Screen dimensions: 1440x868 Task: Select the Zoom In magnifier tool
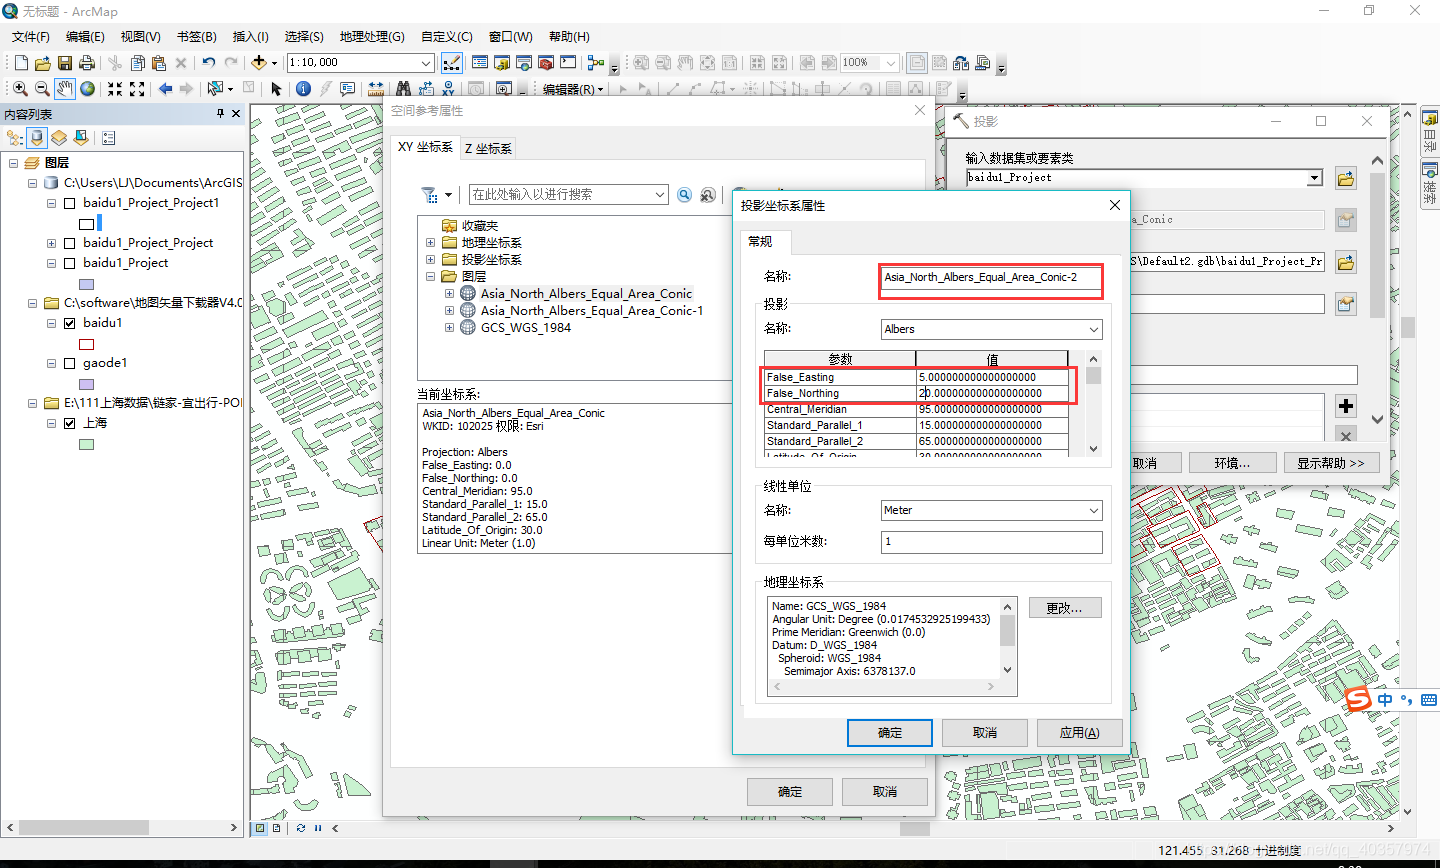click(20, 89)
